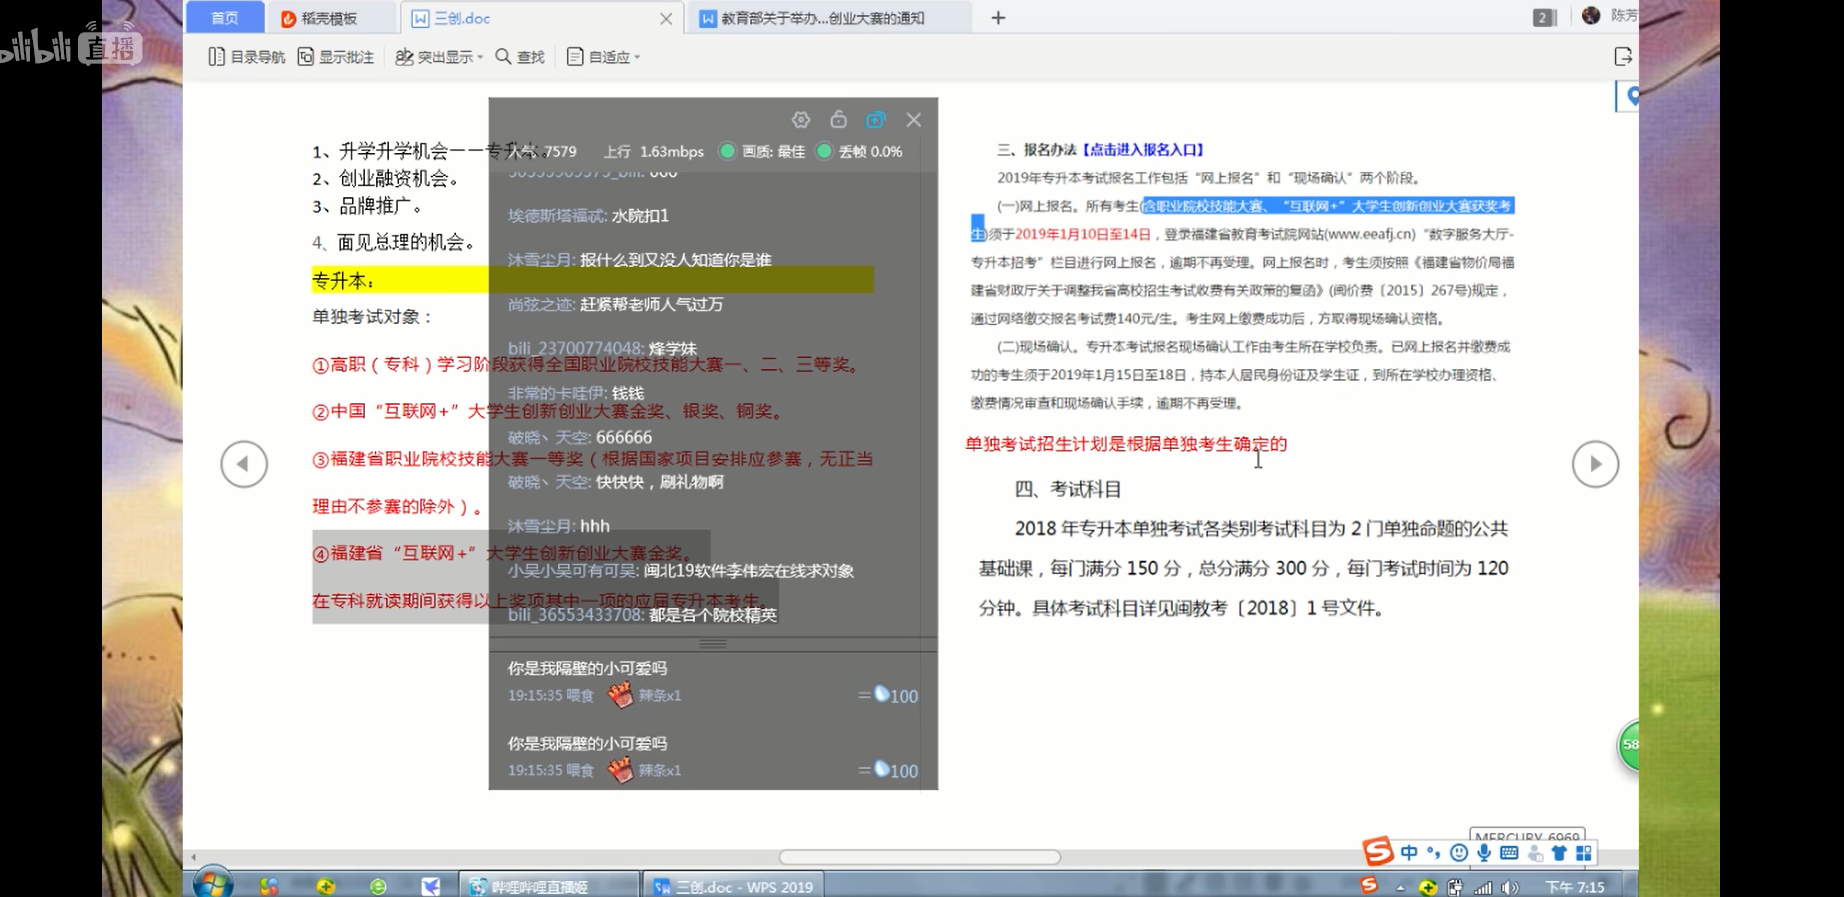This screenshot has width=1844, height=897.
Task: Add a new tab with plus button
Action: (998, 18)
